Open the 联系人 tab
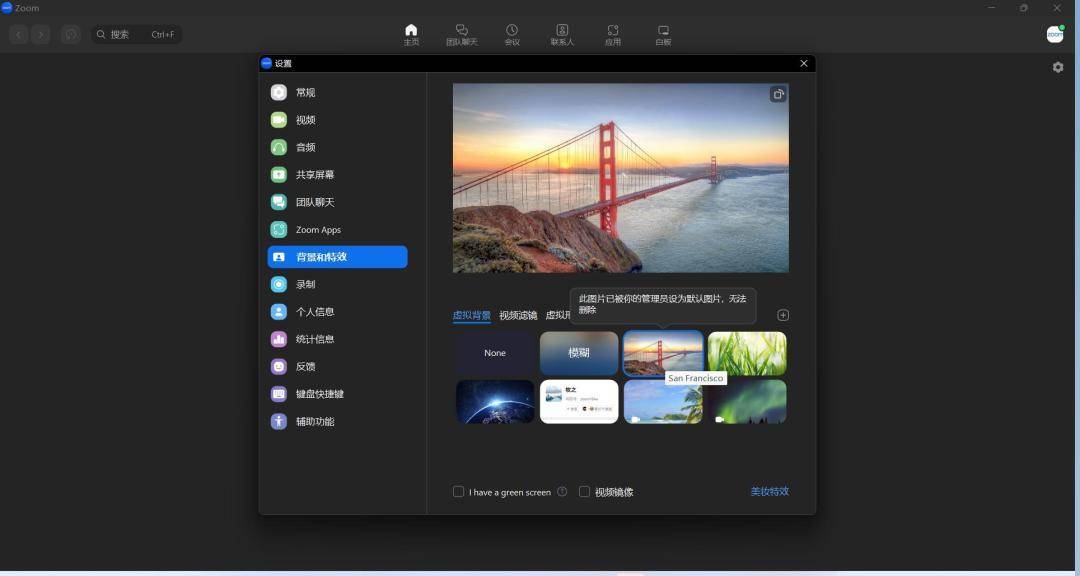Screen dimensions: 1080x576 563,33
